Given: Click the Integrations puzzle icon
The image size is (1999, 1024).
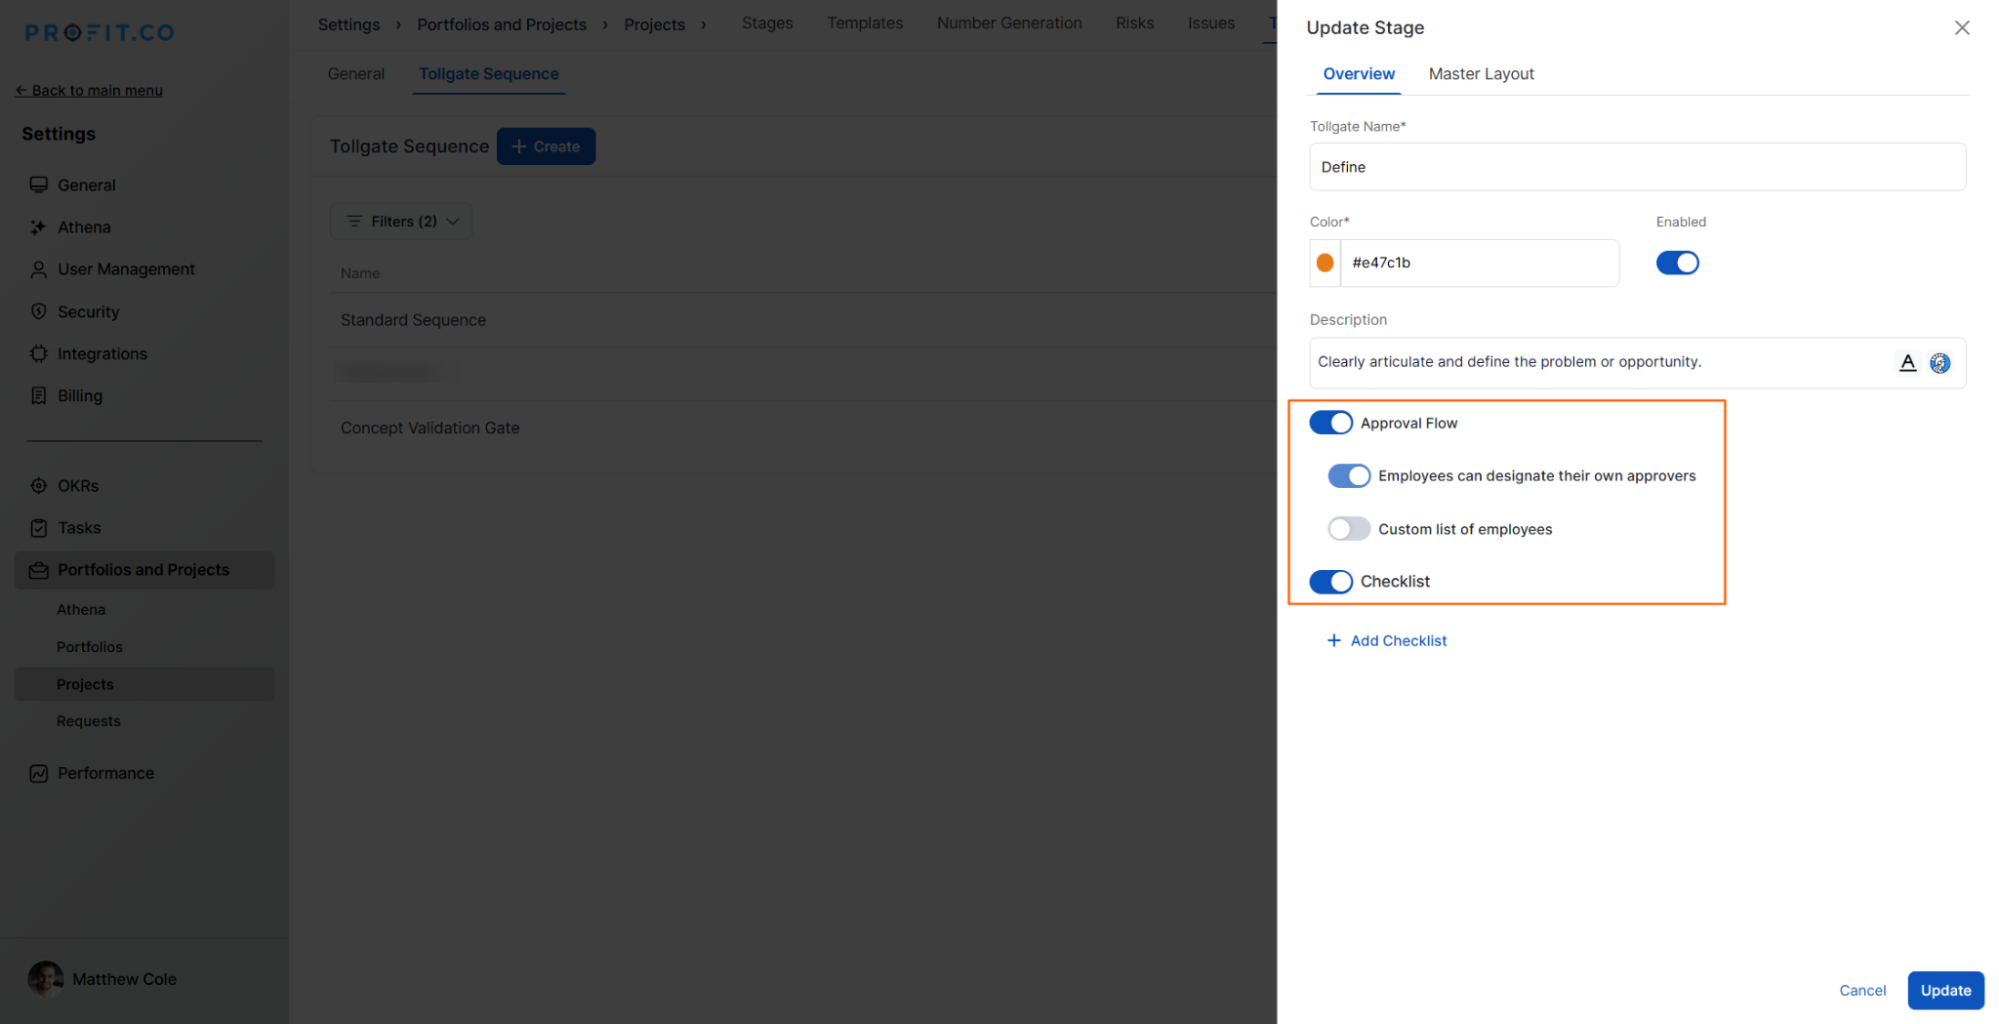Looking at the screenshot, I should [x=39, y=353].
